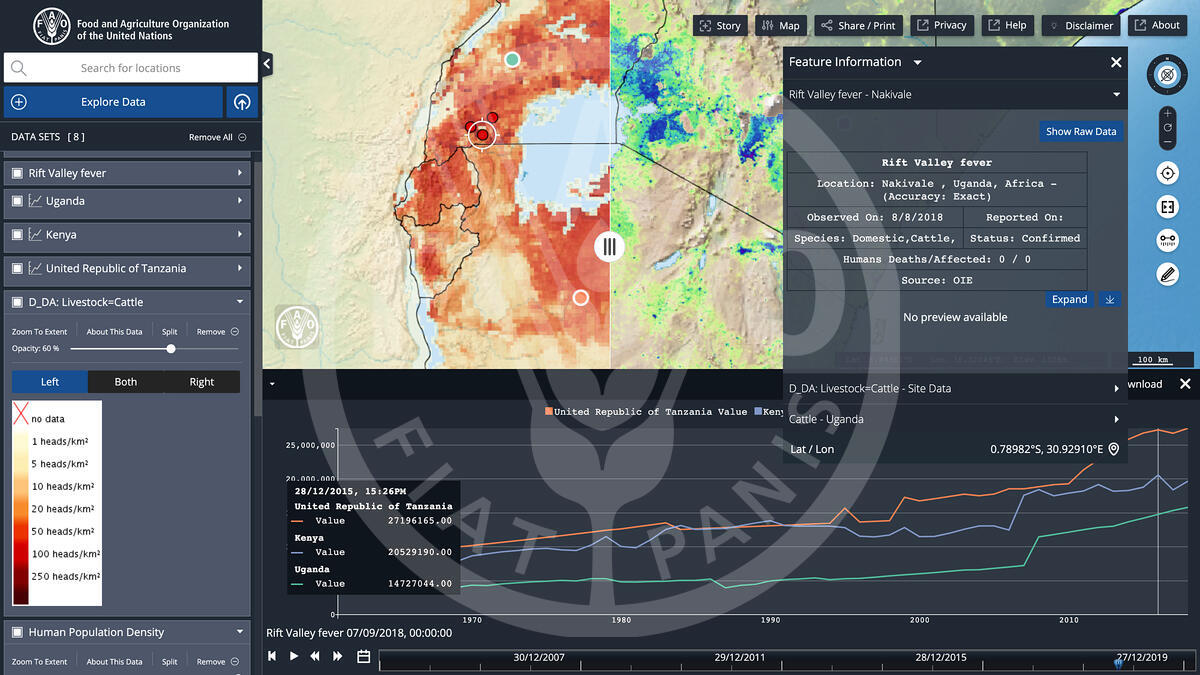The width and height of the screenshot is (1200, 675).
Task: Collapse the chart panel arrow
Action: pos(271,383)
